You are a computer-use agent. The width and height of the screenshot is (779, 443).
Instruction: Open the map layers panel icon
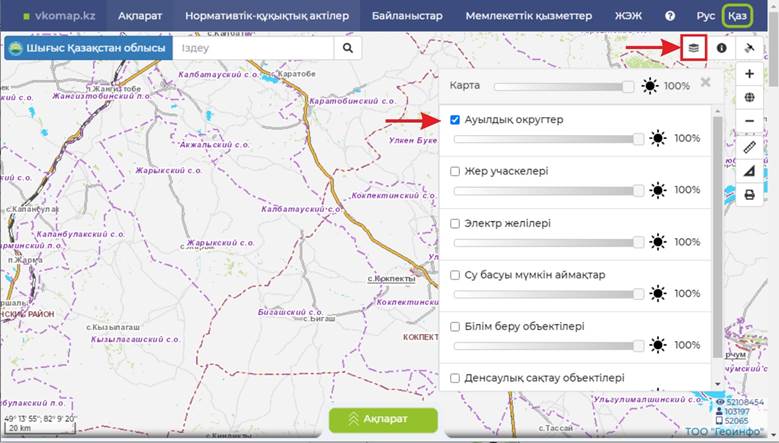(692, 47)
